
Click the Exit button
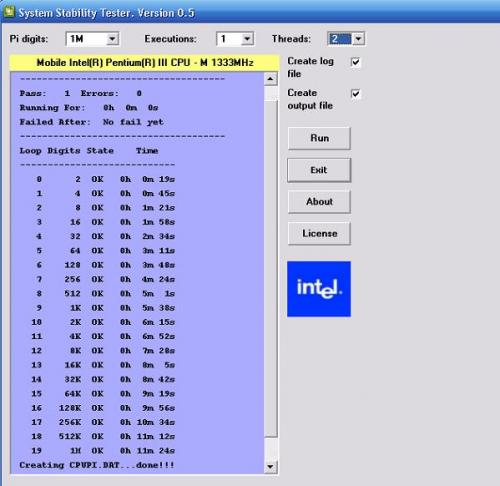point(319,170)
